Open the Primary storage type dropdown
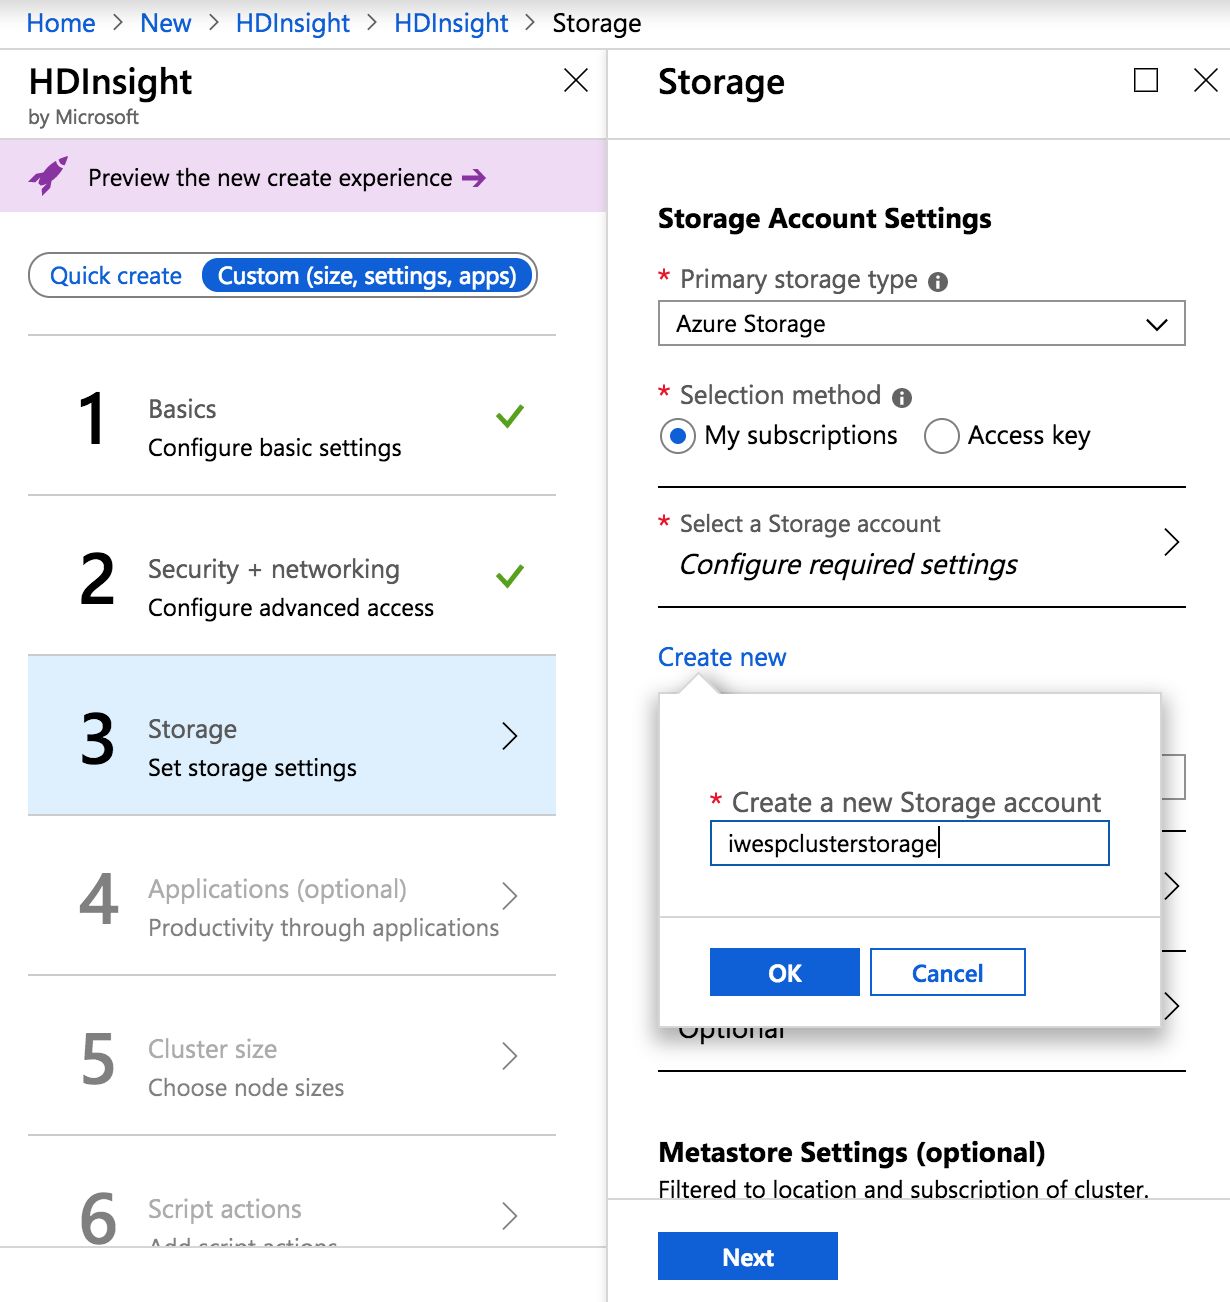 pos(921,323)
